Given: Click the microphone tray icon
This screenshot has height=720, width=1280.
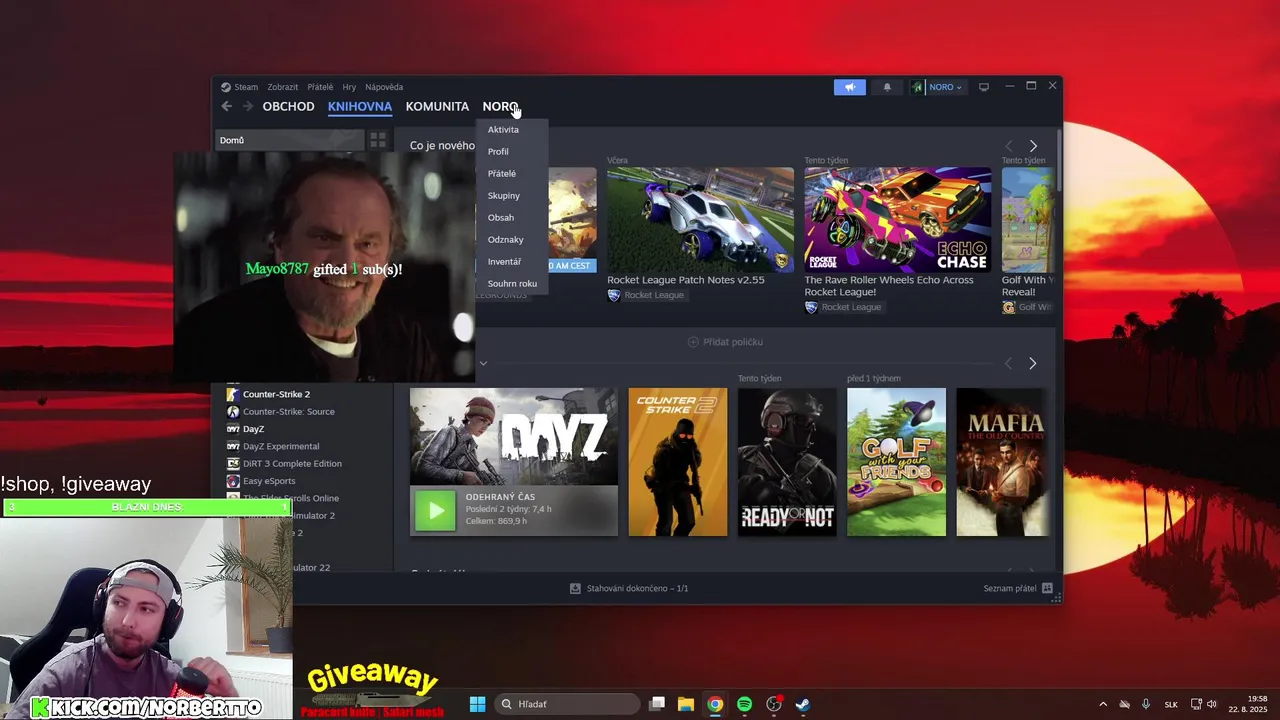Looking at the screenshot, I should tap(1146, 704).
